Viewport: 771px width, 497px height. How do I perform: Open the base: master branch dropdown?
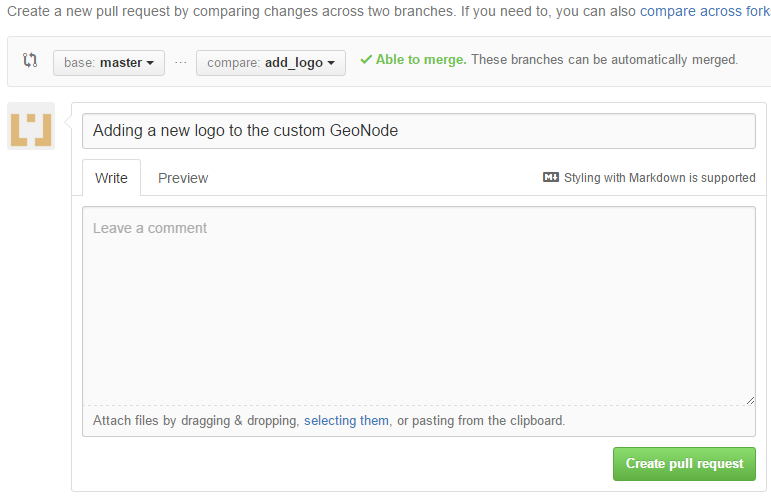pyautogui.click(x=109, y=63)
